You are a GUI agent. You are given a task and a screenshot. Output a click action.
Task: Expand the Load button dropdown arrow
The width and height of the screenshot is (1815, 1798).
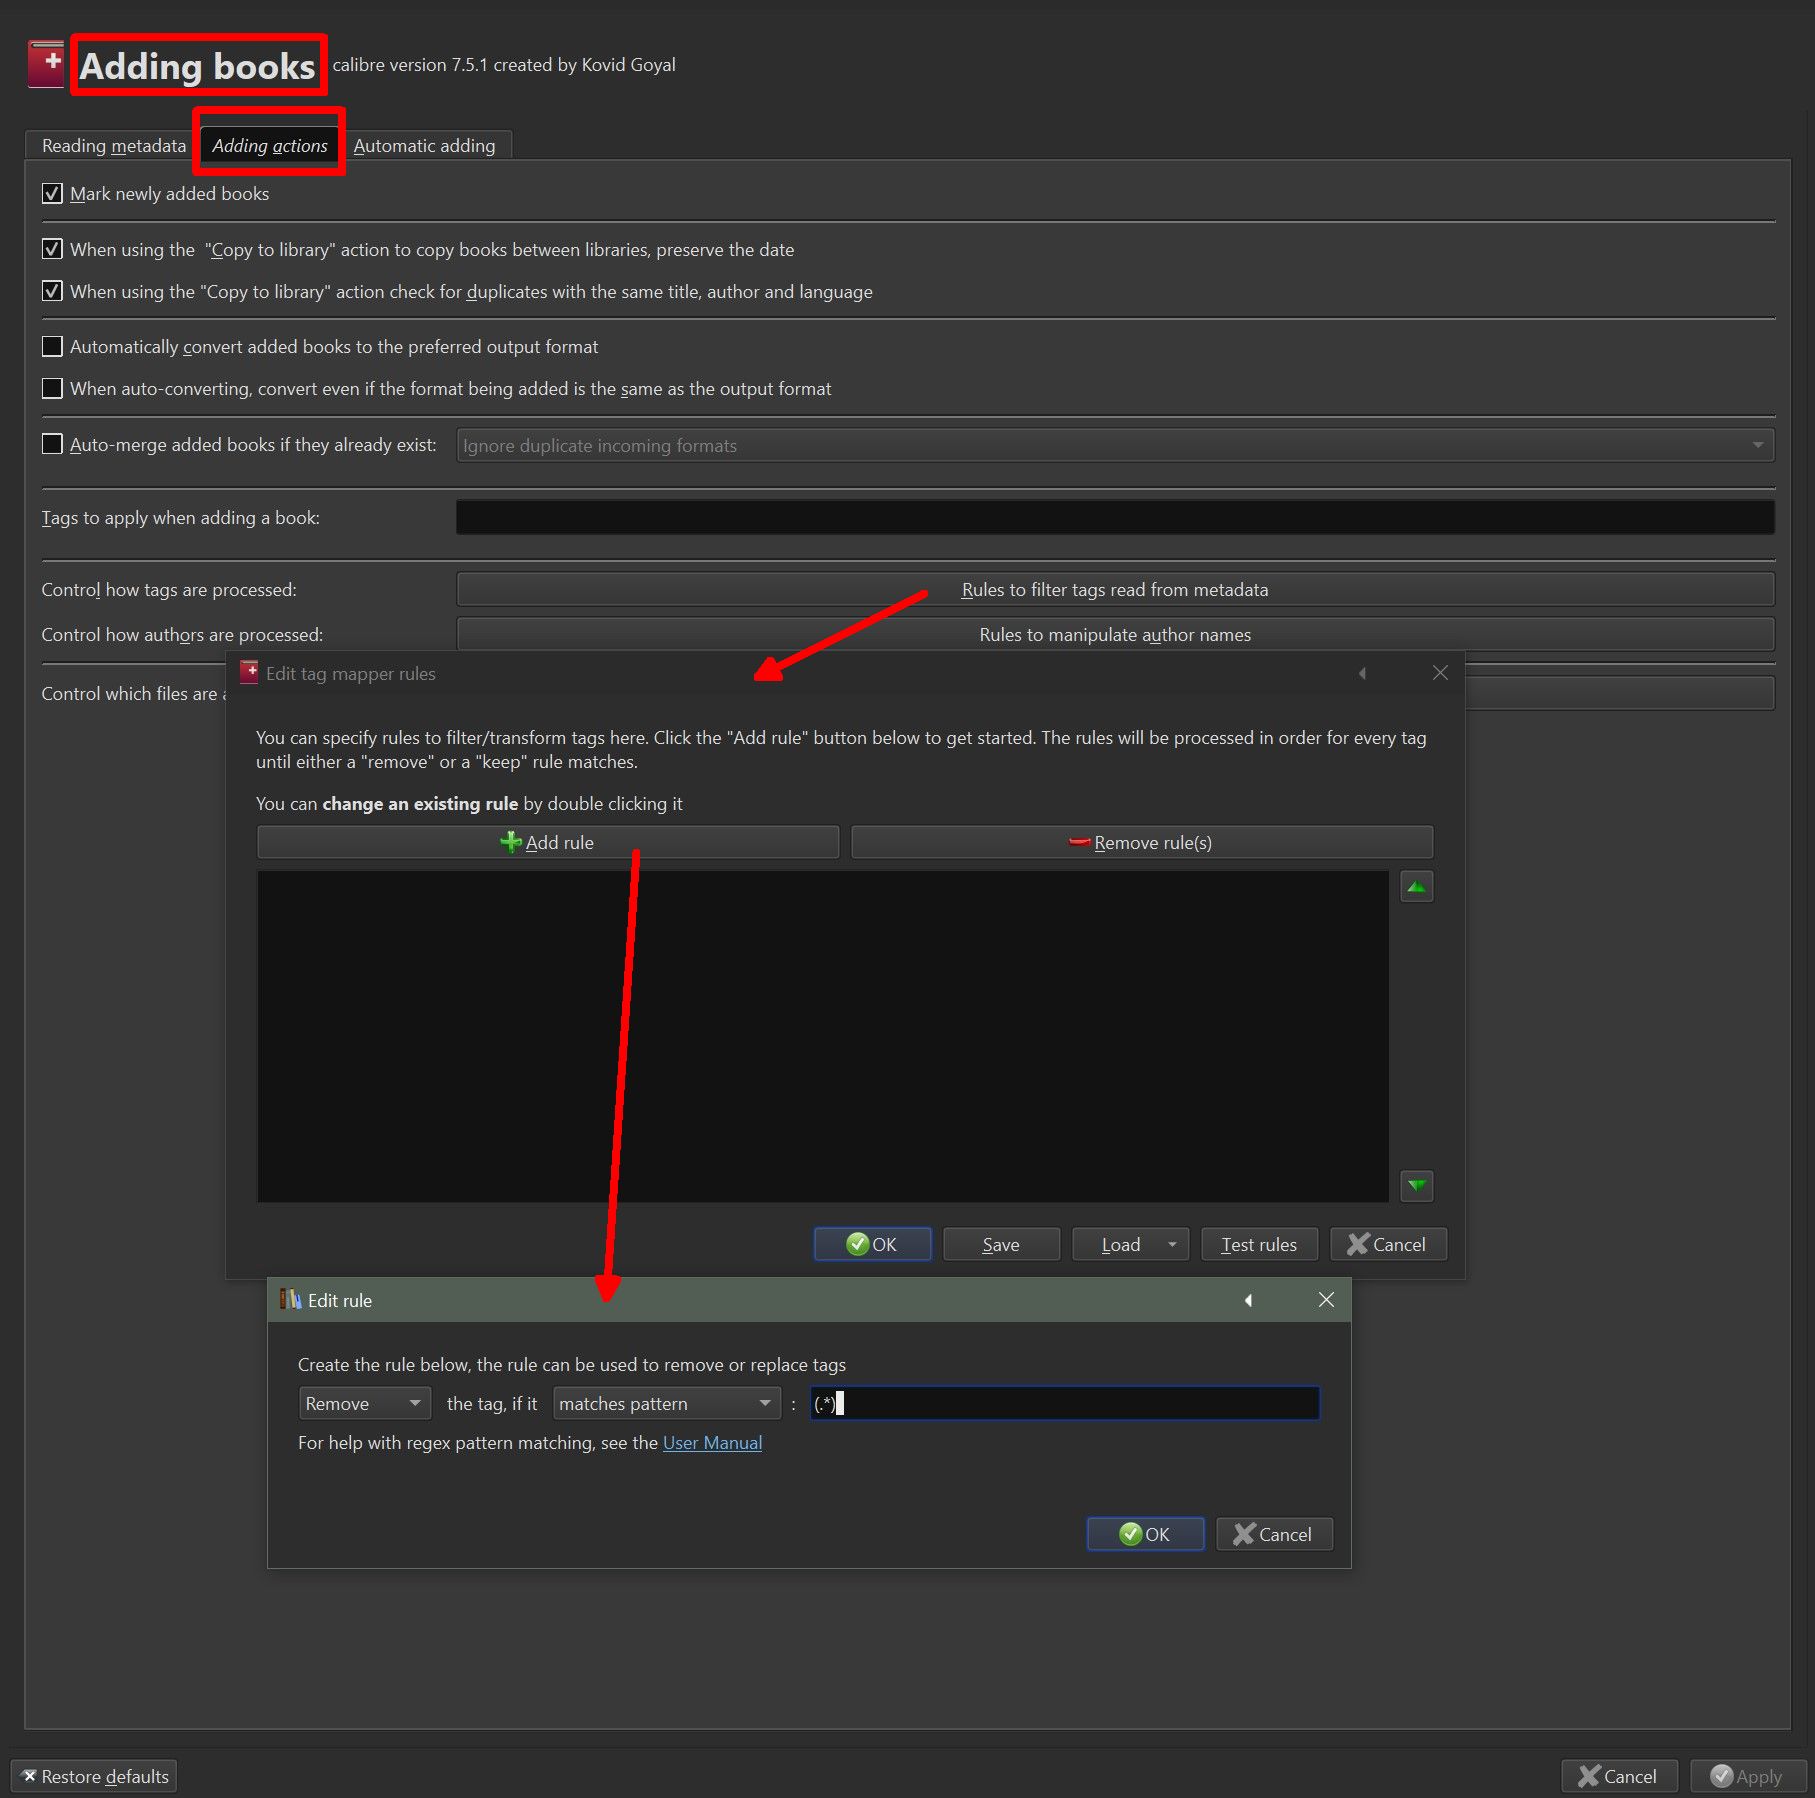[1172, 1244]
